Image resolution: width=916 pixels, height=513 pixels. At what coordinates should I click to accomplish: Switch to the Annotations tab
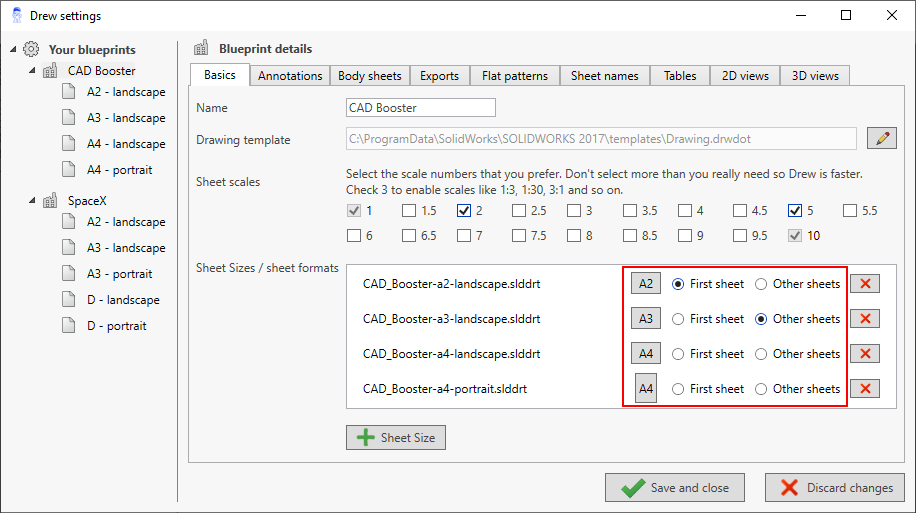click(x=290, y=76)
